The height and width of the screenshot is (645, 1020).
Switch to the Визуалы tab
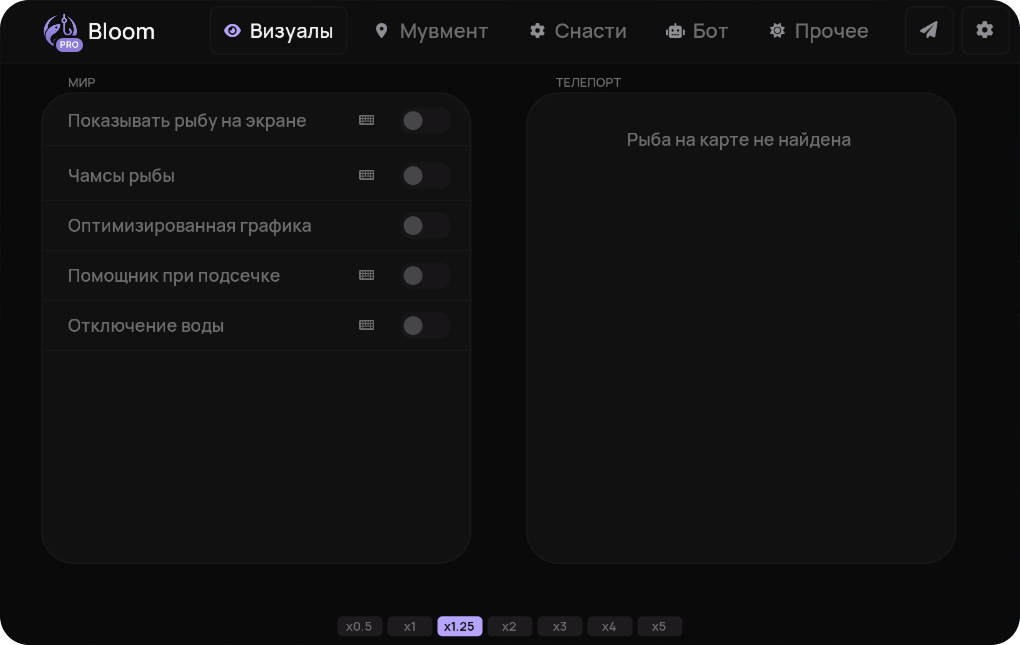(x=278, y=31)
